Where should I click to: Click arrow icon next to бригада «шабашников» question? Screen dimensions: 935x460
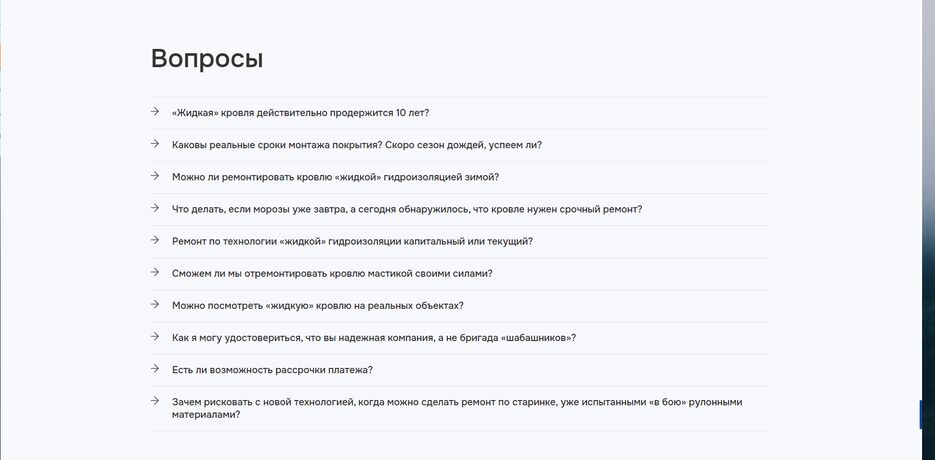(154, 337)
